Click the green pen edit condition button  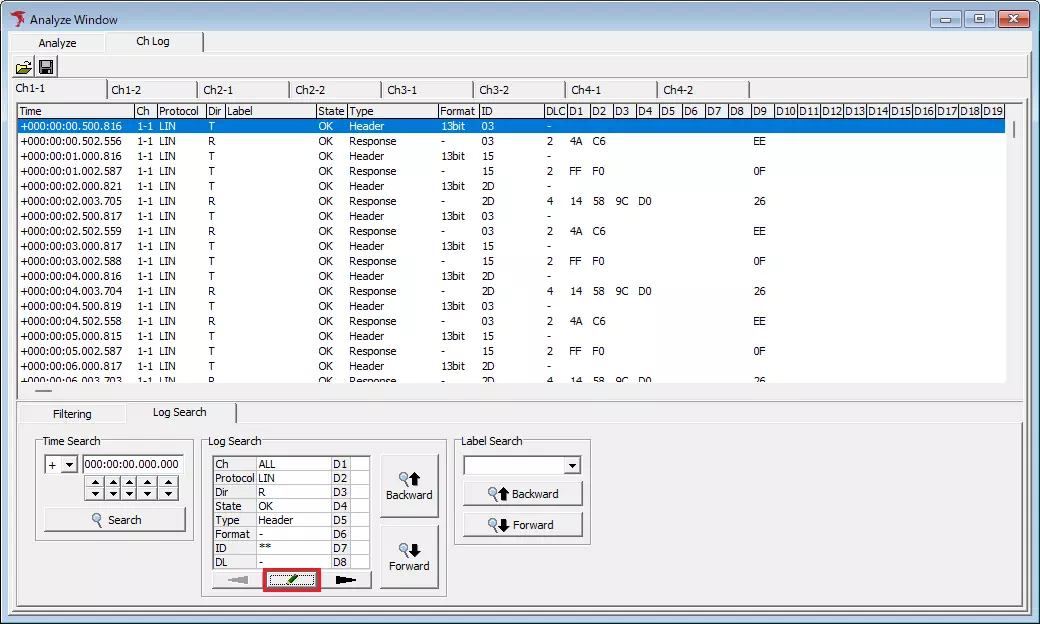click(292, 579)
